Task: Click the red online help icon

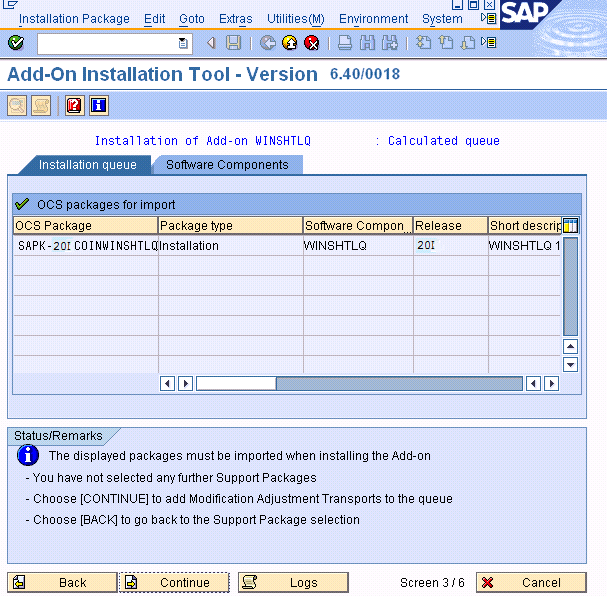Action: click(75, 105)
